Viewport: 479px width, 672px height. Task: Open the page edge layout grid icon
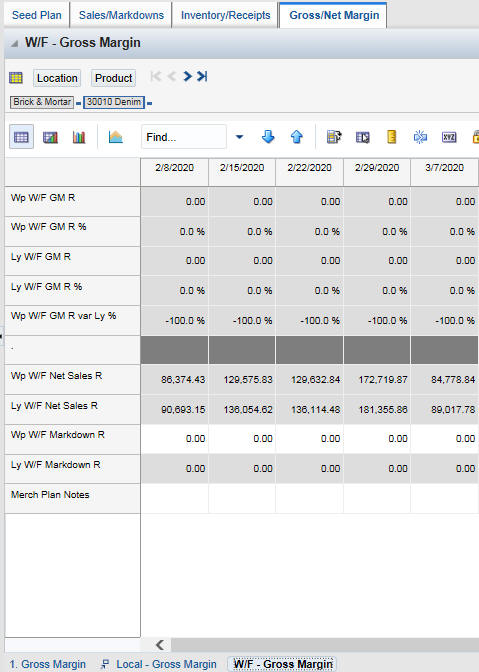[x=16, y=78]
